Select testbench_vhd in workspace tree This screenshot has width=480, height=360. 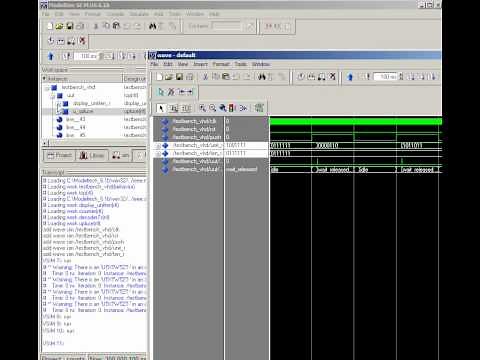pos(78,87)
